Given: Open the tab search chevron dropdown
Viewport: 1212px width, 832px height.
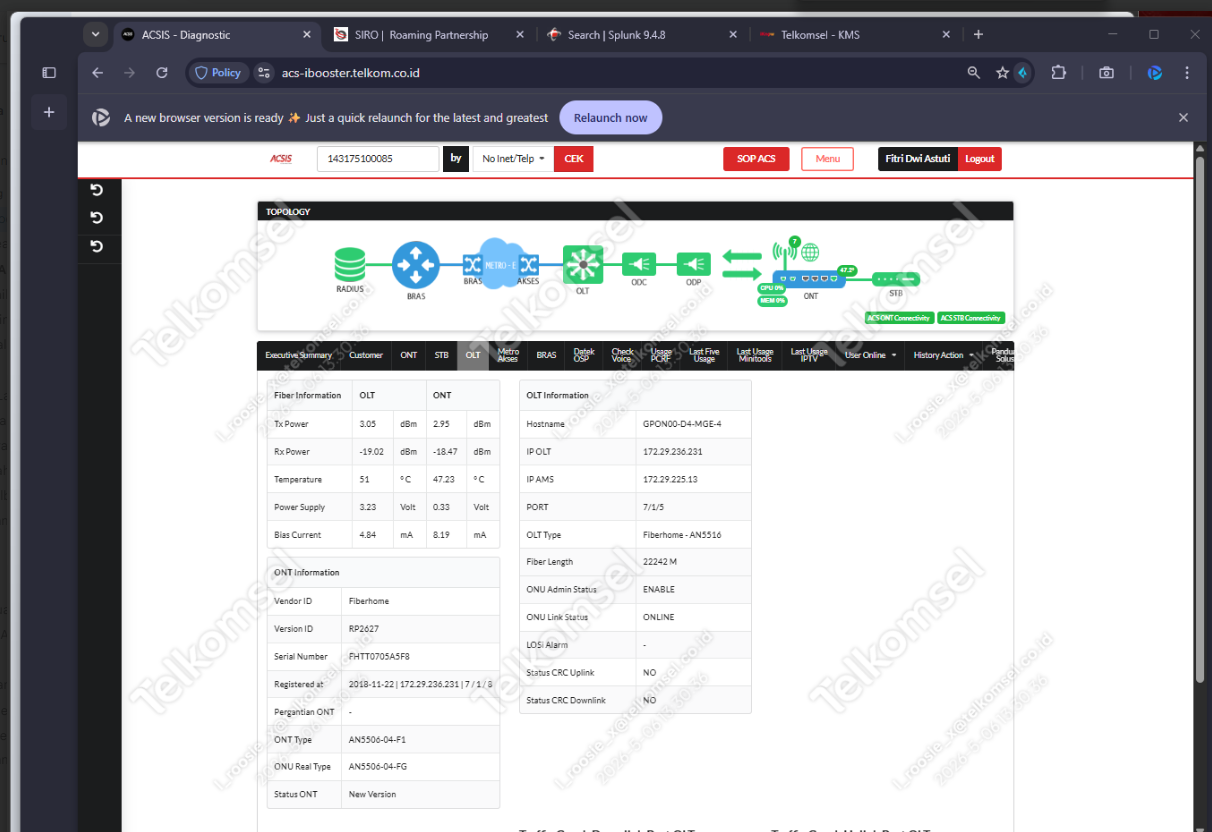Looking at the screenshot, I should 95,34.
